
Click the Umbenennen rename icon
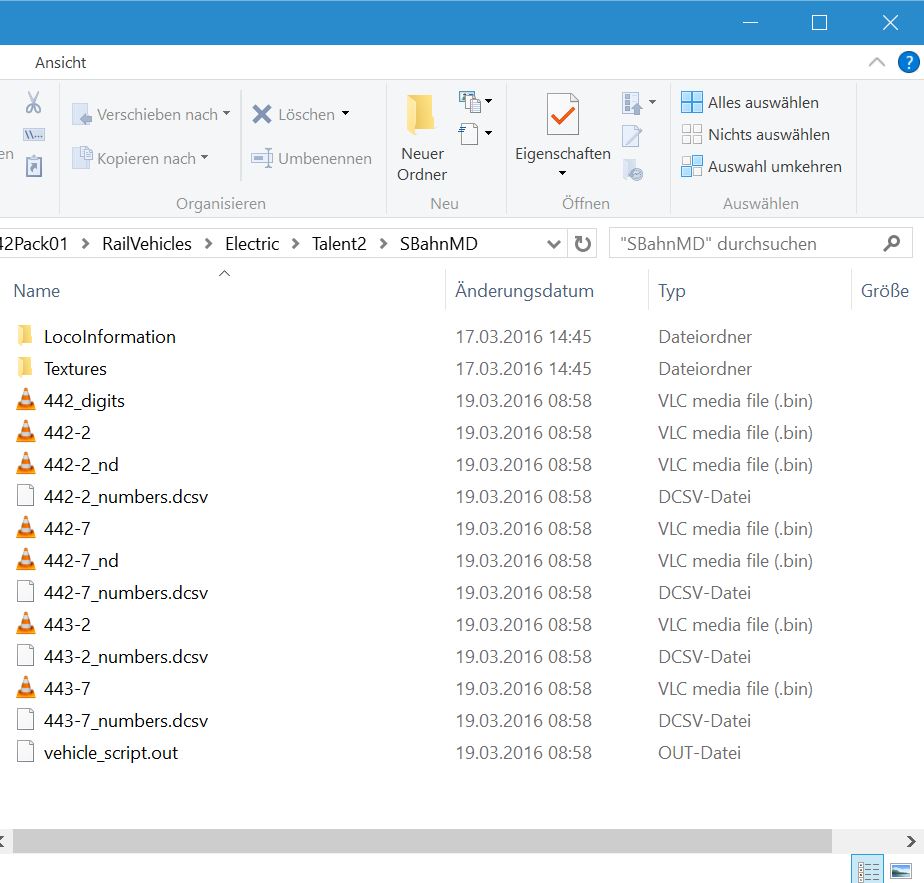(262, 158)
